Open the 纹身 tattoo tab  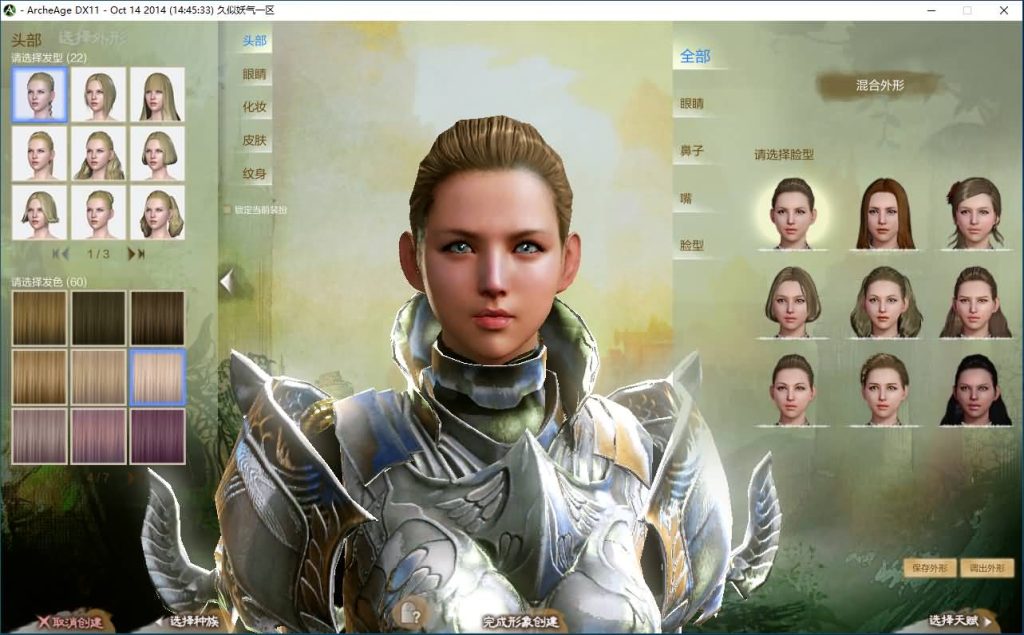coord(255,174)
